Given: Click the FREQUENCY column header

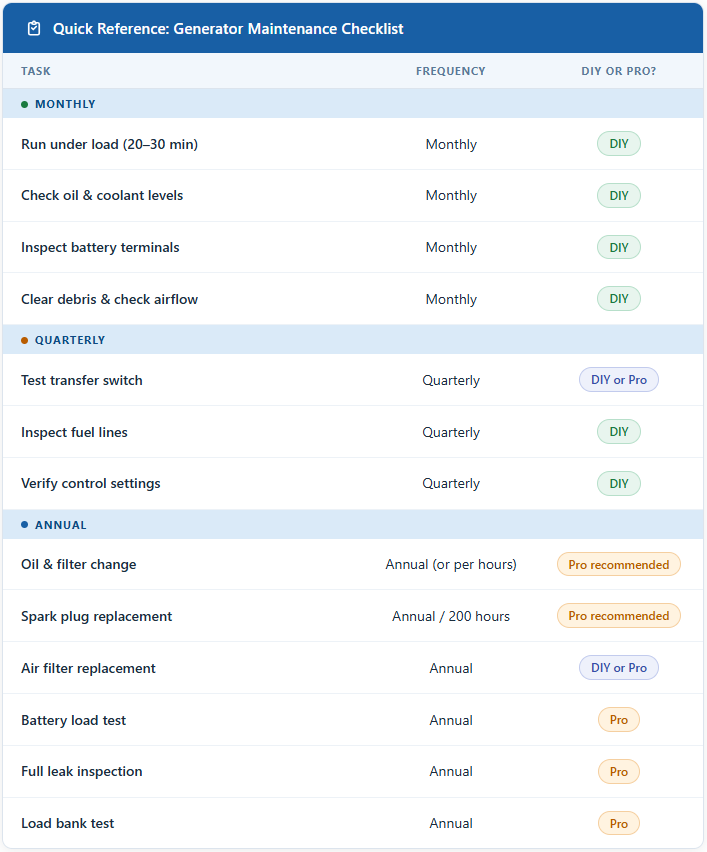Looking at the screenshot, I should [451, 71].
